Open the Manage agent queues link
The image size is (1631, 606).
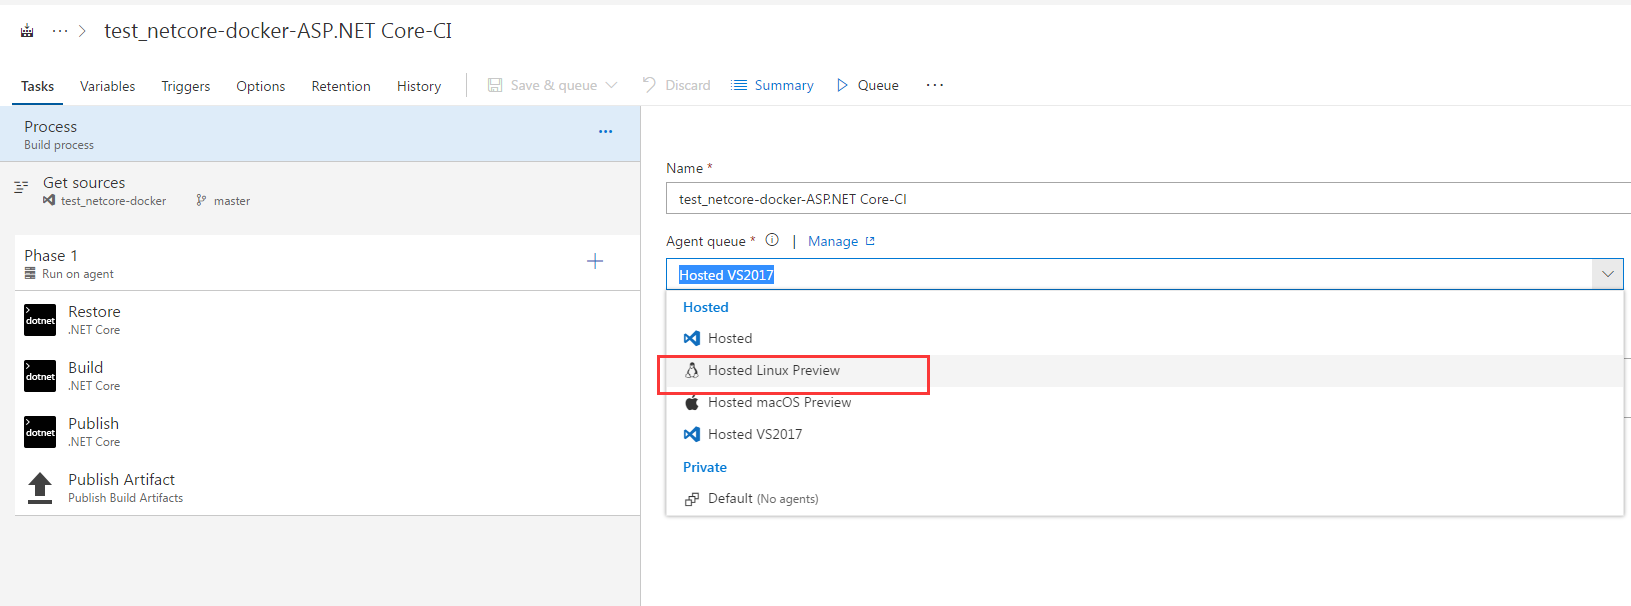point(841,241)
